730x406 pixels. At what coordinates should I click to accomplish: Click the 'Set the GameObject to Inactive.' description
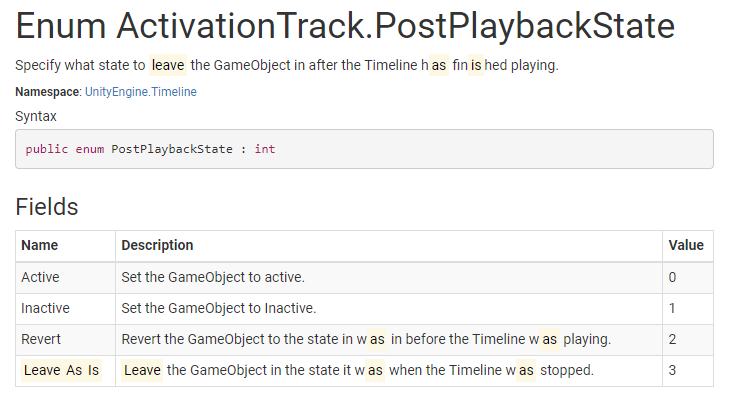[x=218, y=308]
